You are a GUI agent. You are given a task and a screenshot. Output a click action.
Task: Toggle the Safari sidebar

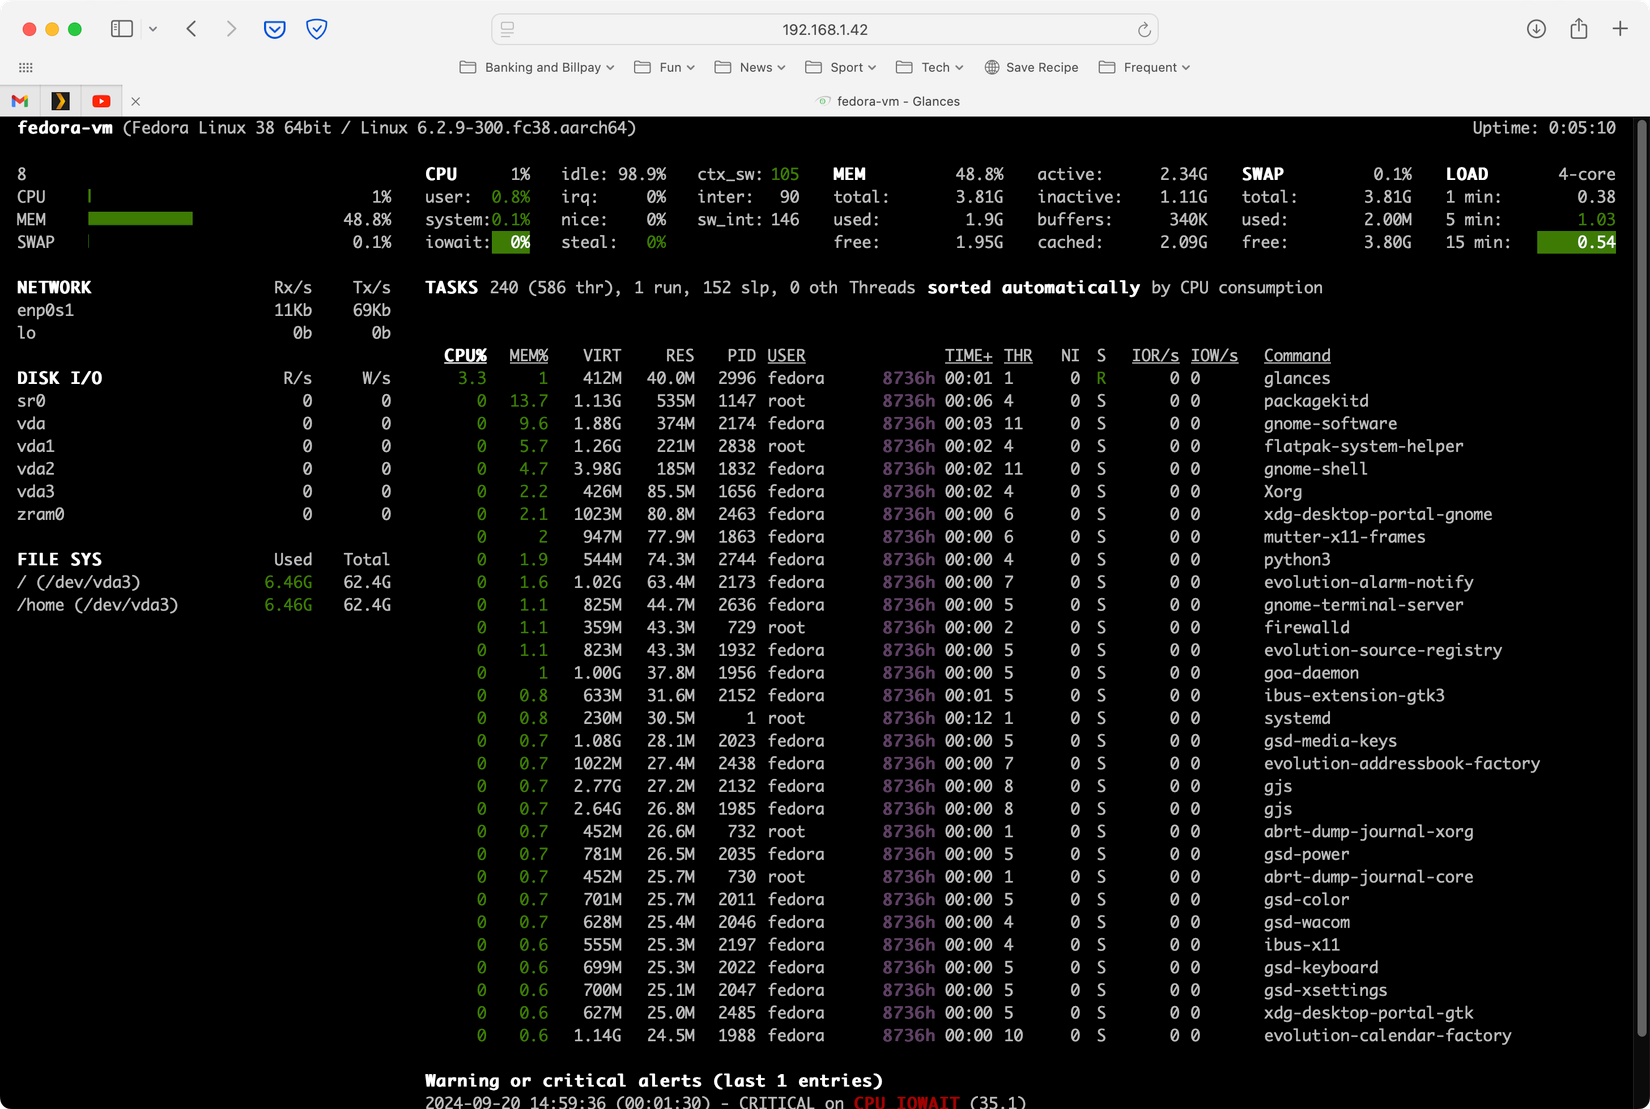[x=121, y=29]
